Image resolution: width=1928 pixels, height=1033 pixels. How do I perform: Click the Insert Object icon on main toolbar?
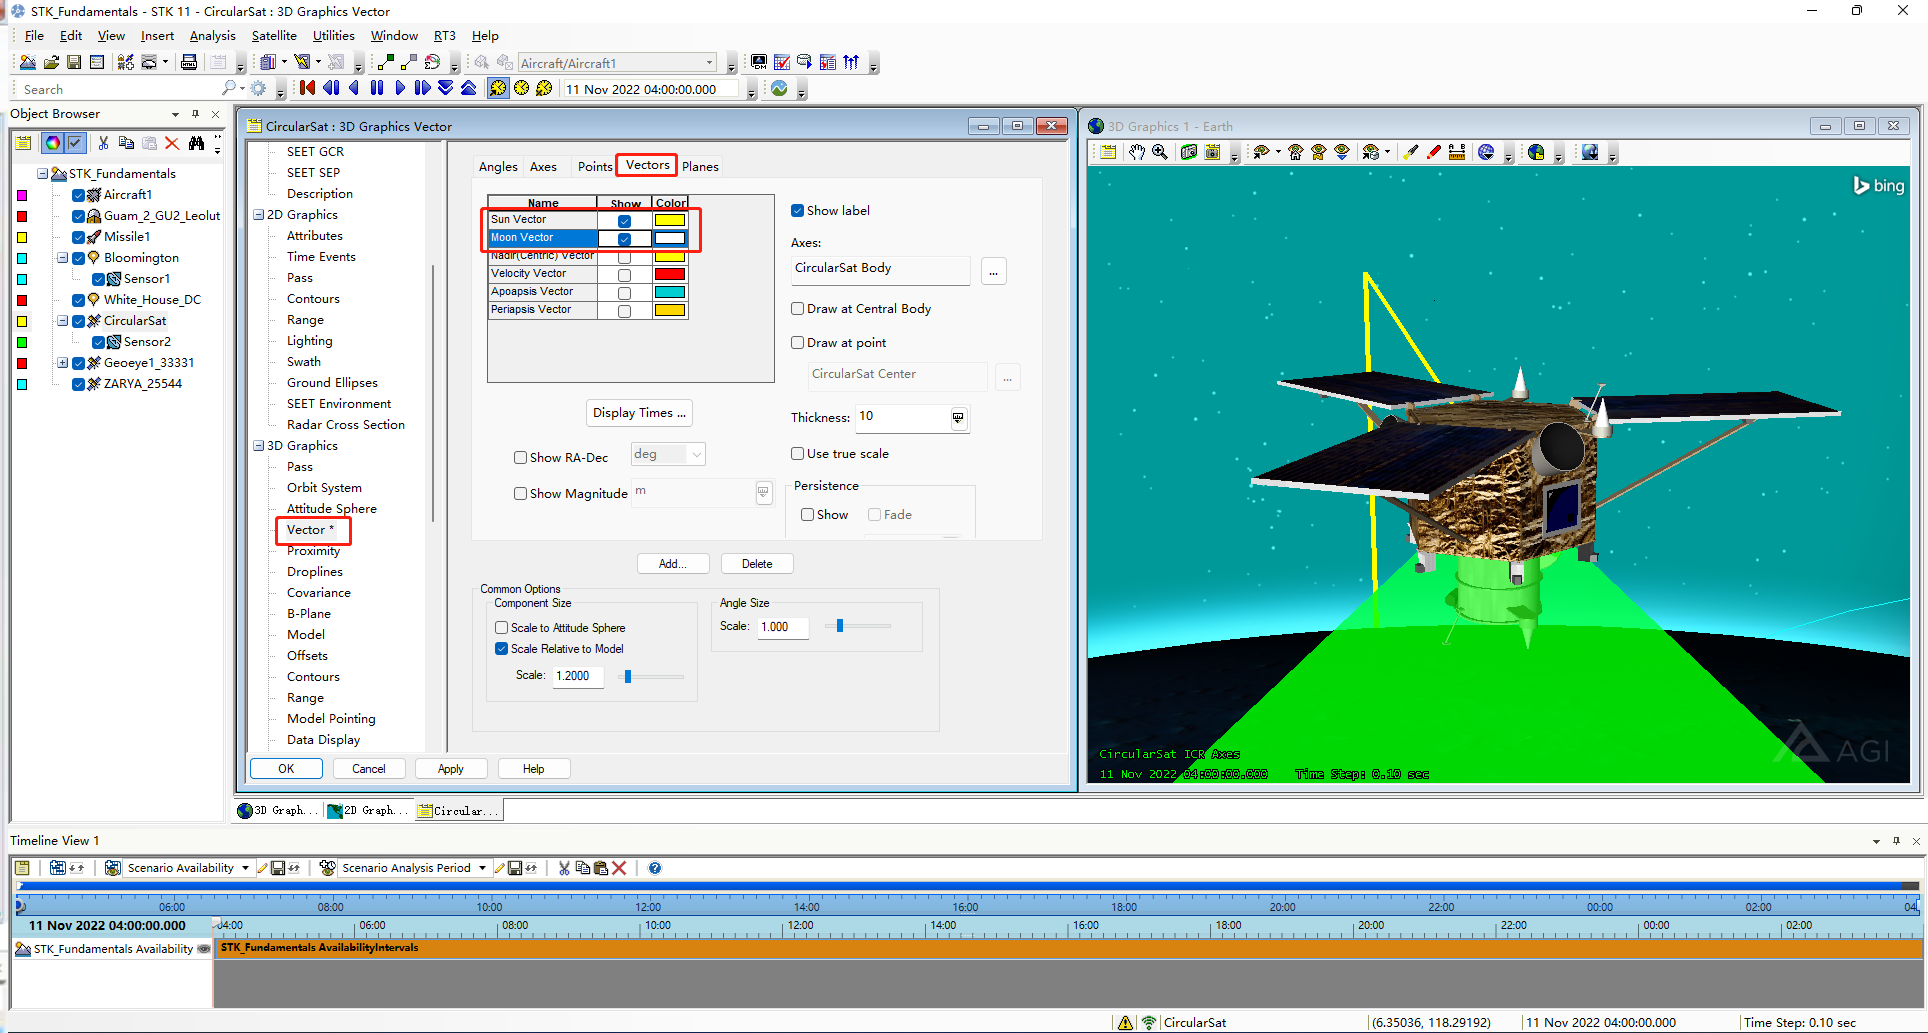click(124, 62)
